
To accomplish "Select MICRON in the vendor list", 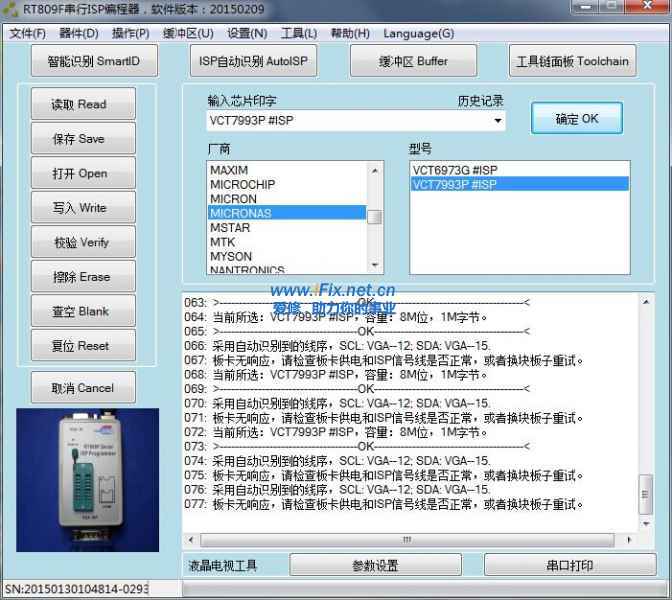I will click(x=287, y=199).
